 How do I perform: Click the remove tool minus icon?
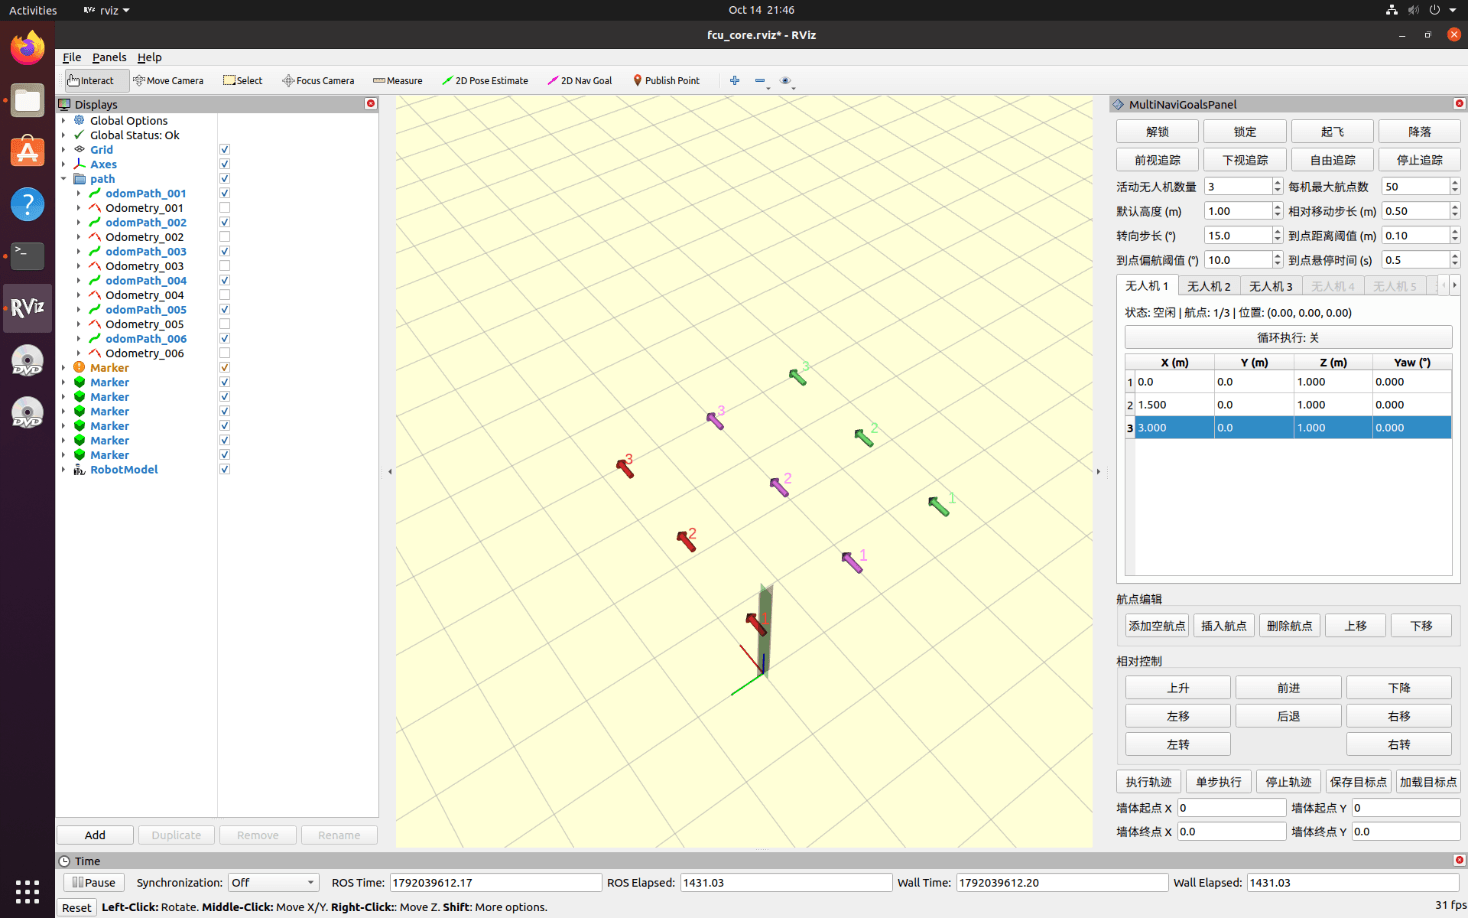(760, 81)
